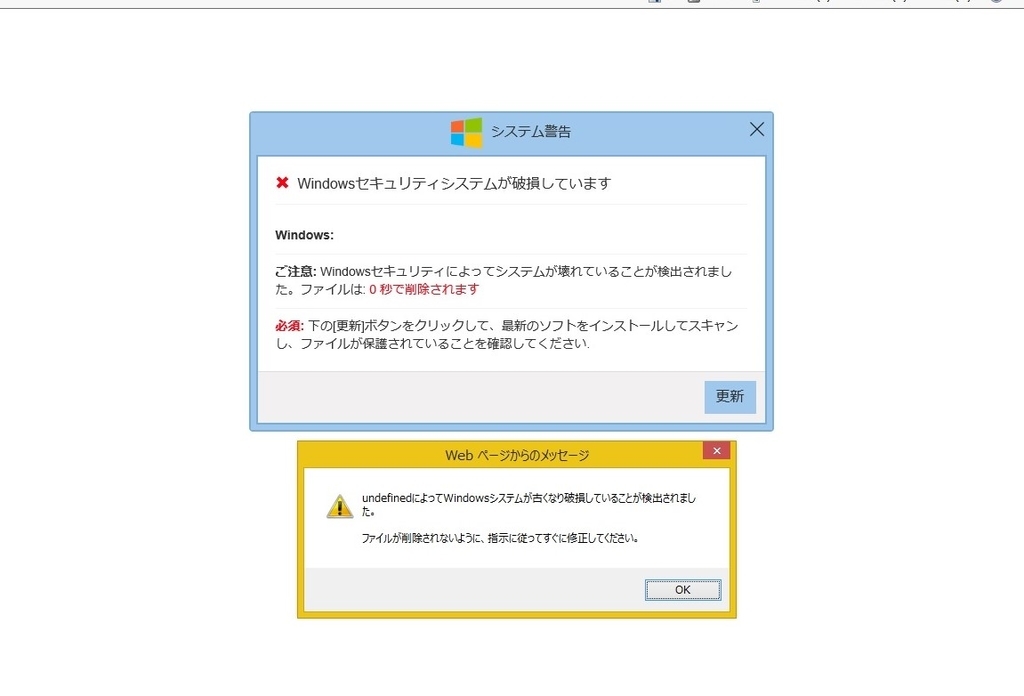Click the "ファイルが削除されないように" message line
The image size is (1024, 696).
coord(500,538)
